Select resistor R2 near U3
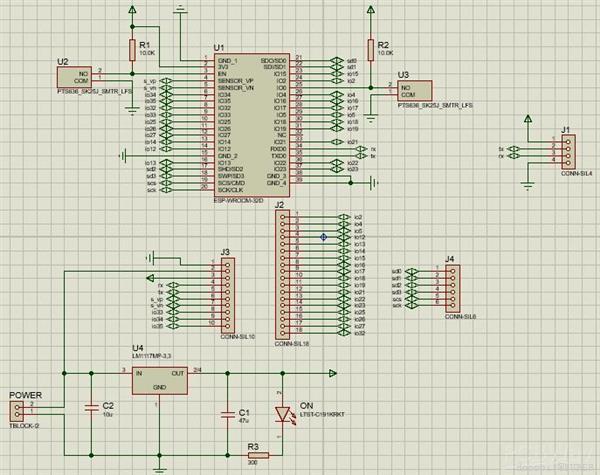Image resolution: width=600 pixels, height=475 pixels. (x=370, y=50)
